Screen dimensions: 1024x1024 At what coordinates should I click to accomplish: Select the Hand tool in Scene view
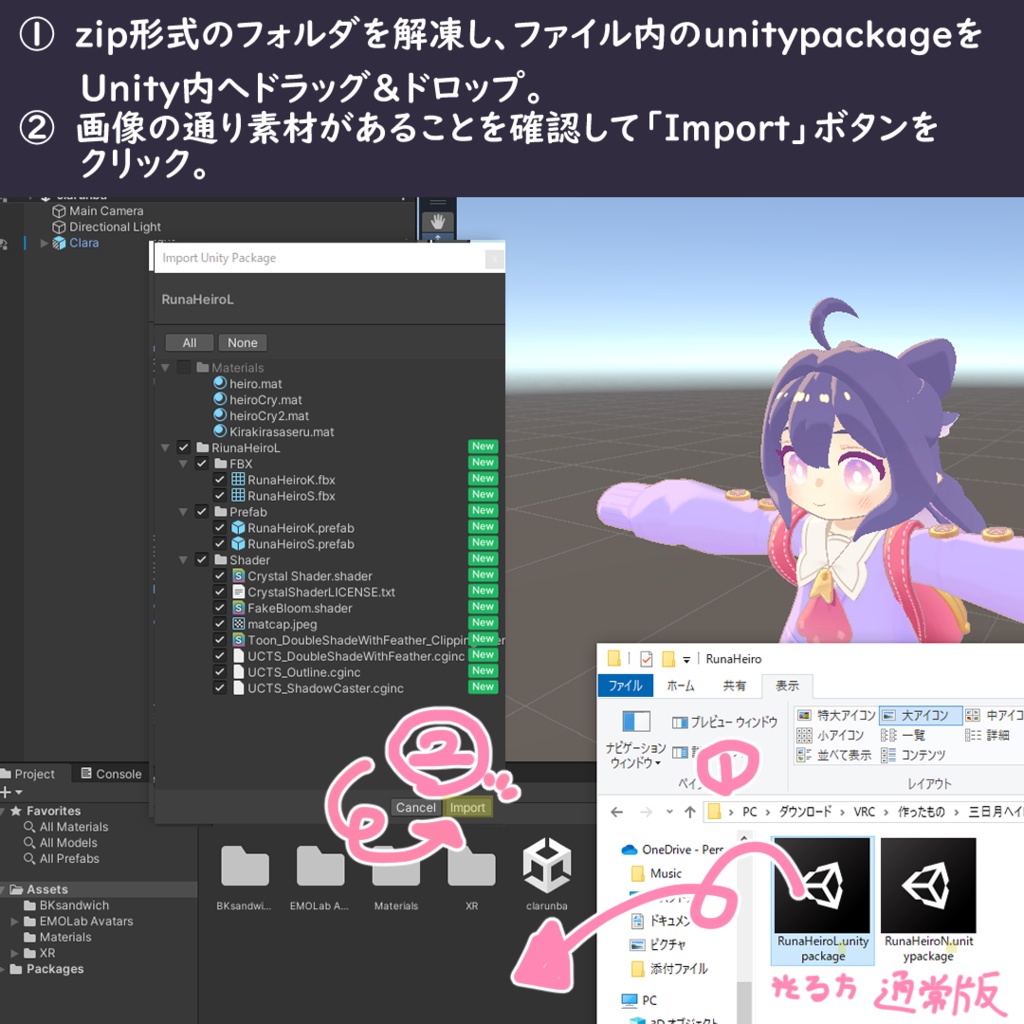coord(438,222)
